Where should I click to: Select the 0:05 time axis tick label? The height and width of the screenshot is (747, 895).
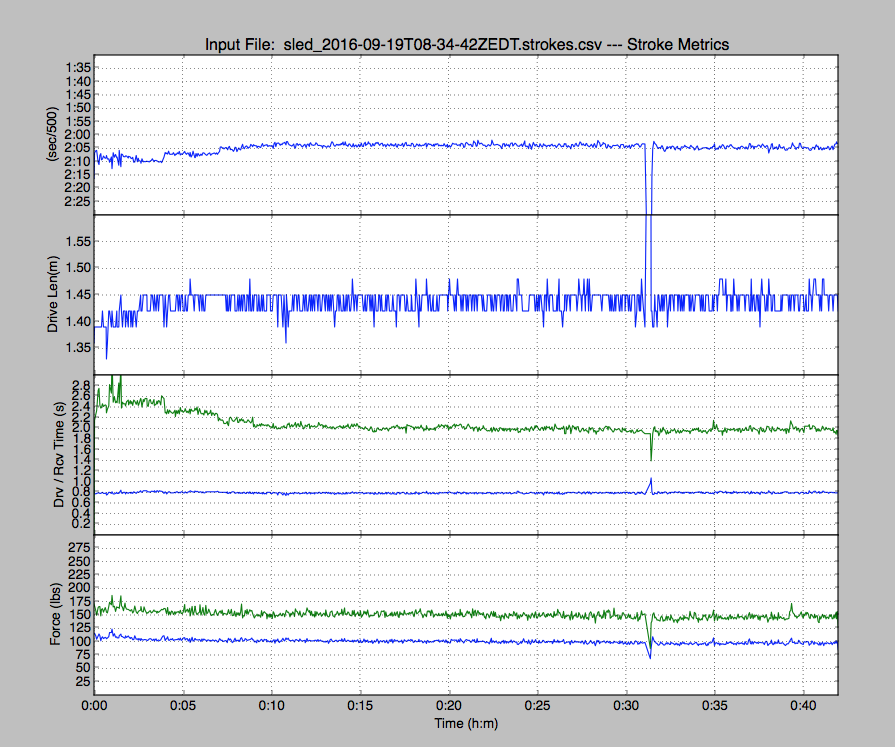183,705
